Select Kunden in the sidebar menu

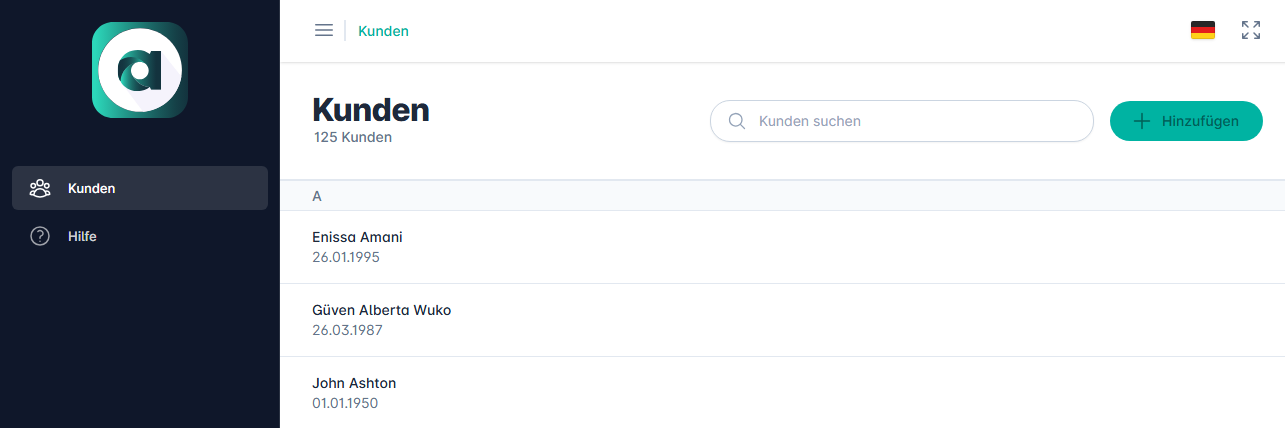pos(139,188)
